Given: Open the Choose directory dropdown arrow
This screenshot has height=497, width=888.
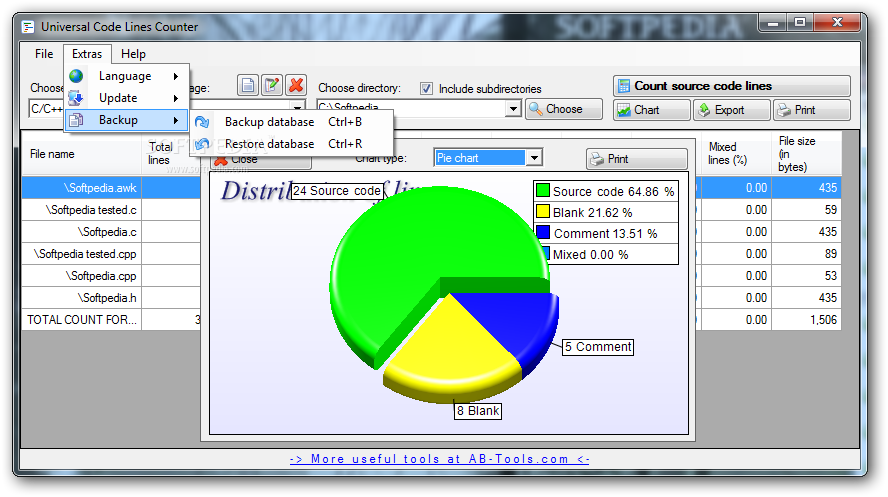Looking at the screenshot, I should click(513, 108).
